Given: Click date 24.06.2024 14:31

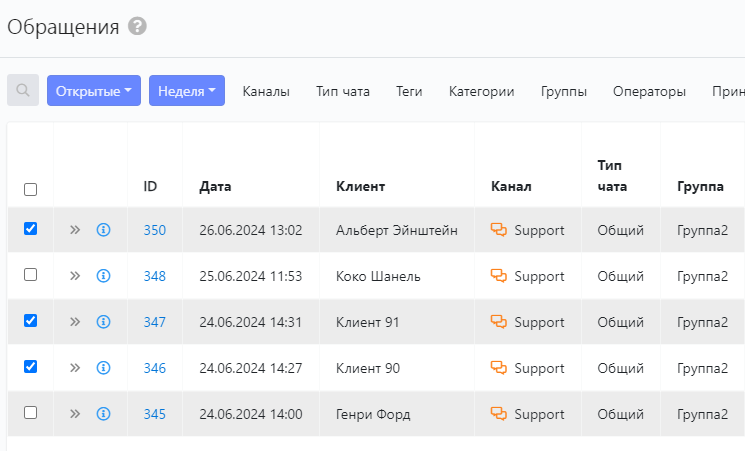Looking at the screenshot, I should pos(251,322).
